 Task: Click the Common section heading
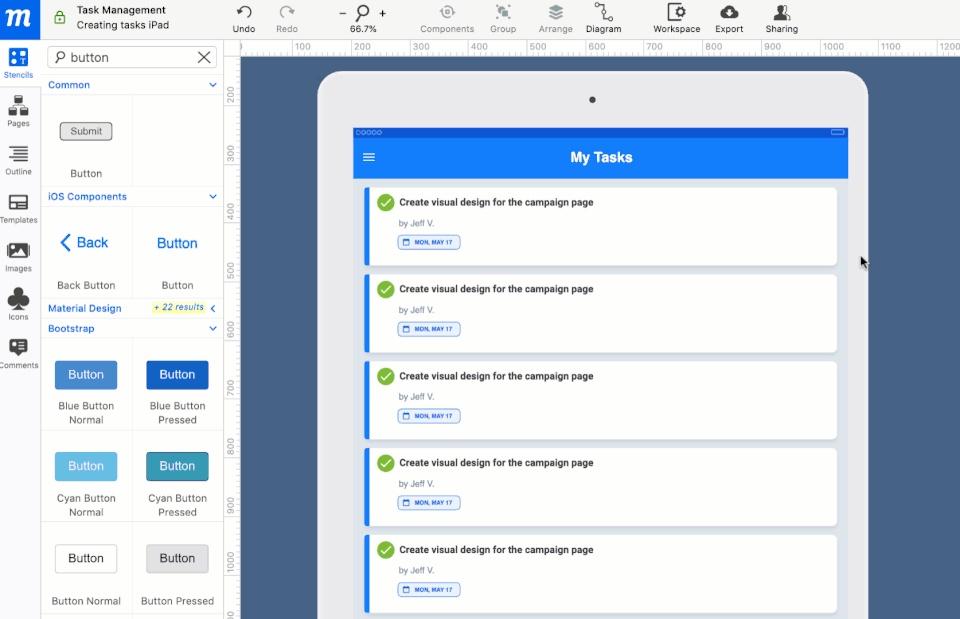coord(69,85)
